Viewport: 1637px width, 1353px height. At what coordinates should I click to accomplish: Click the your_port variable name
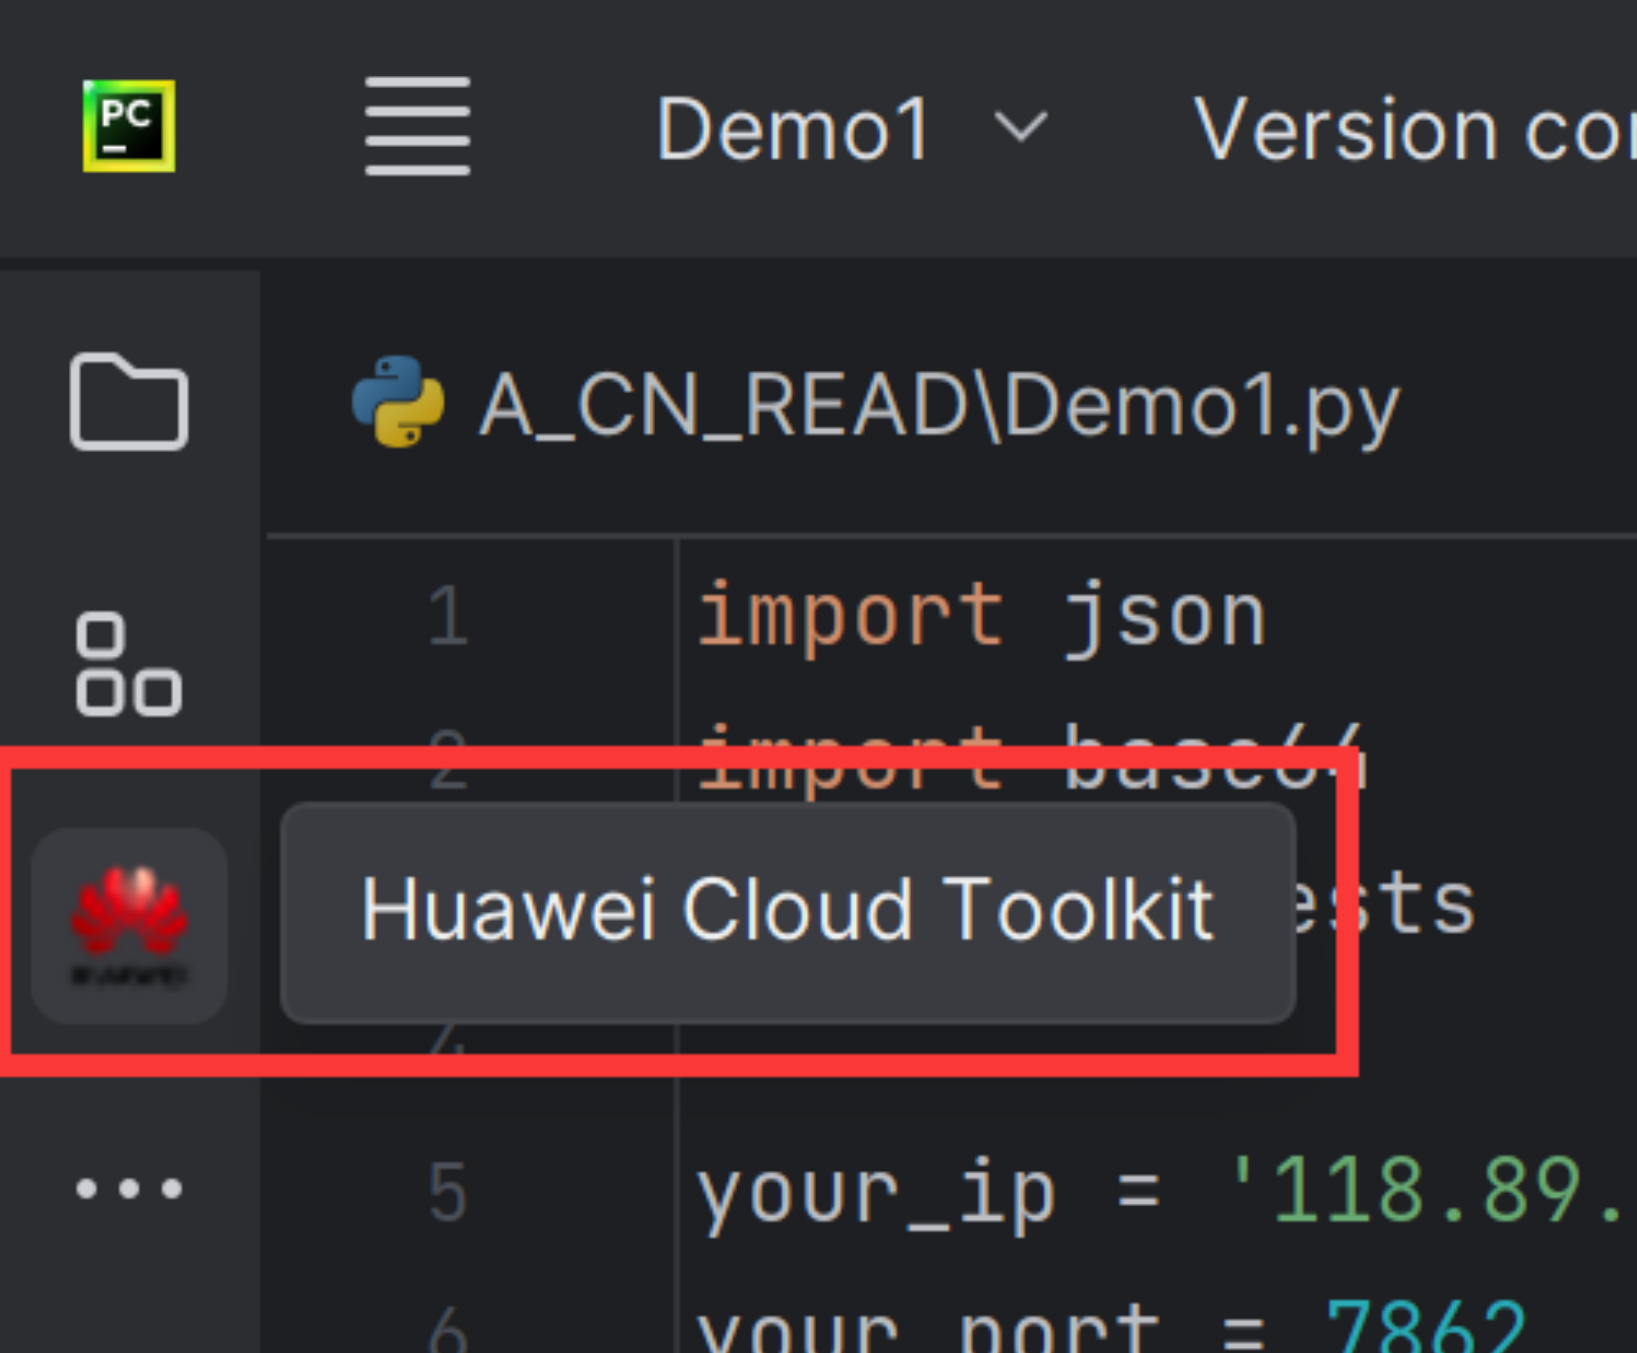pos(929,1330)
